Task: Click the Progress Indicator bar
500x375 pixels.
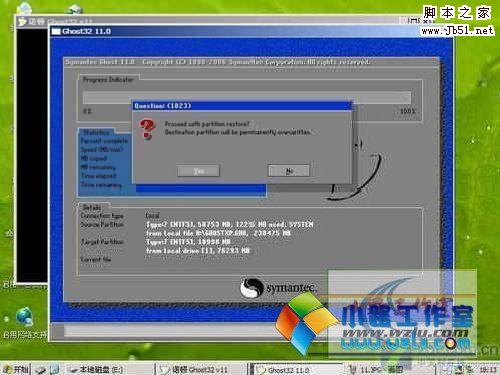Action: click(x=247, y=98)
